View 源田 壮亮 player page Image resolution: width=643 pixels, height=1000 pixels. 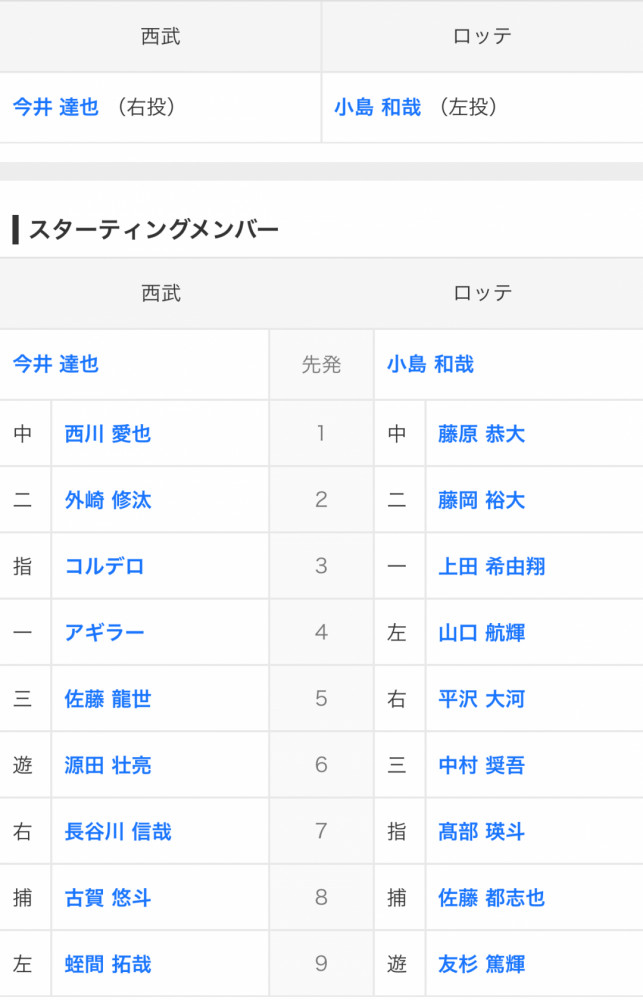107,765
